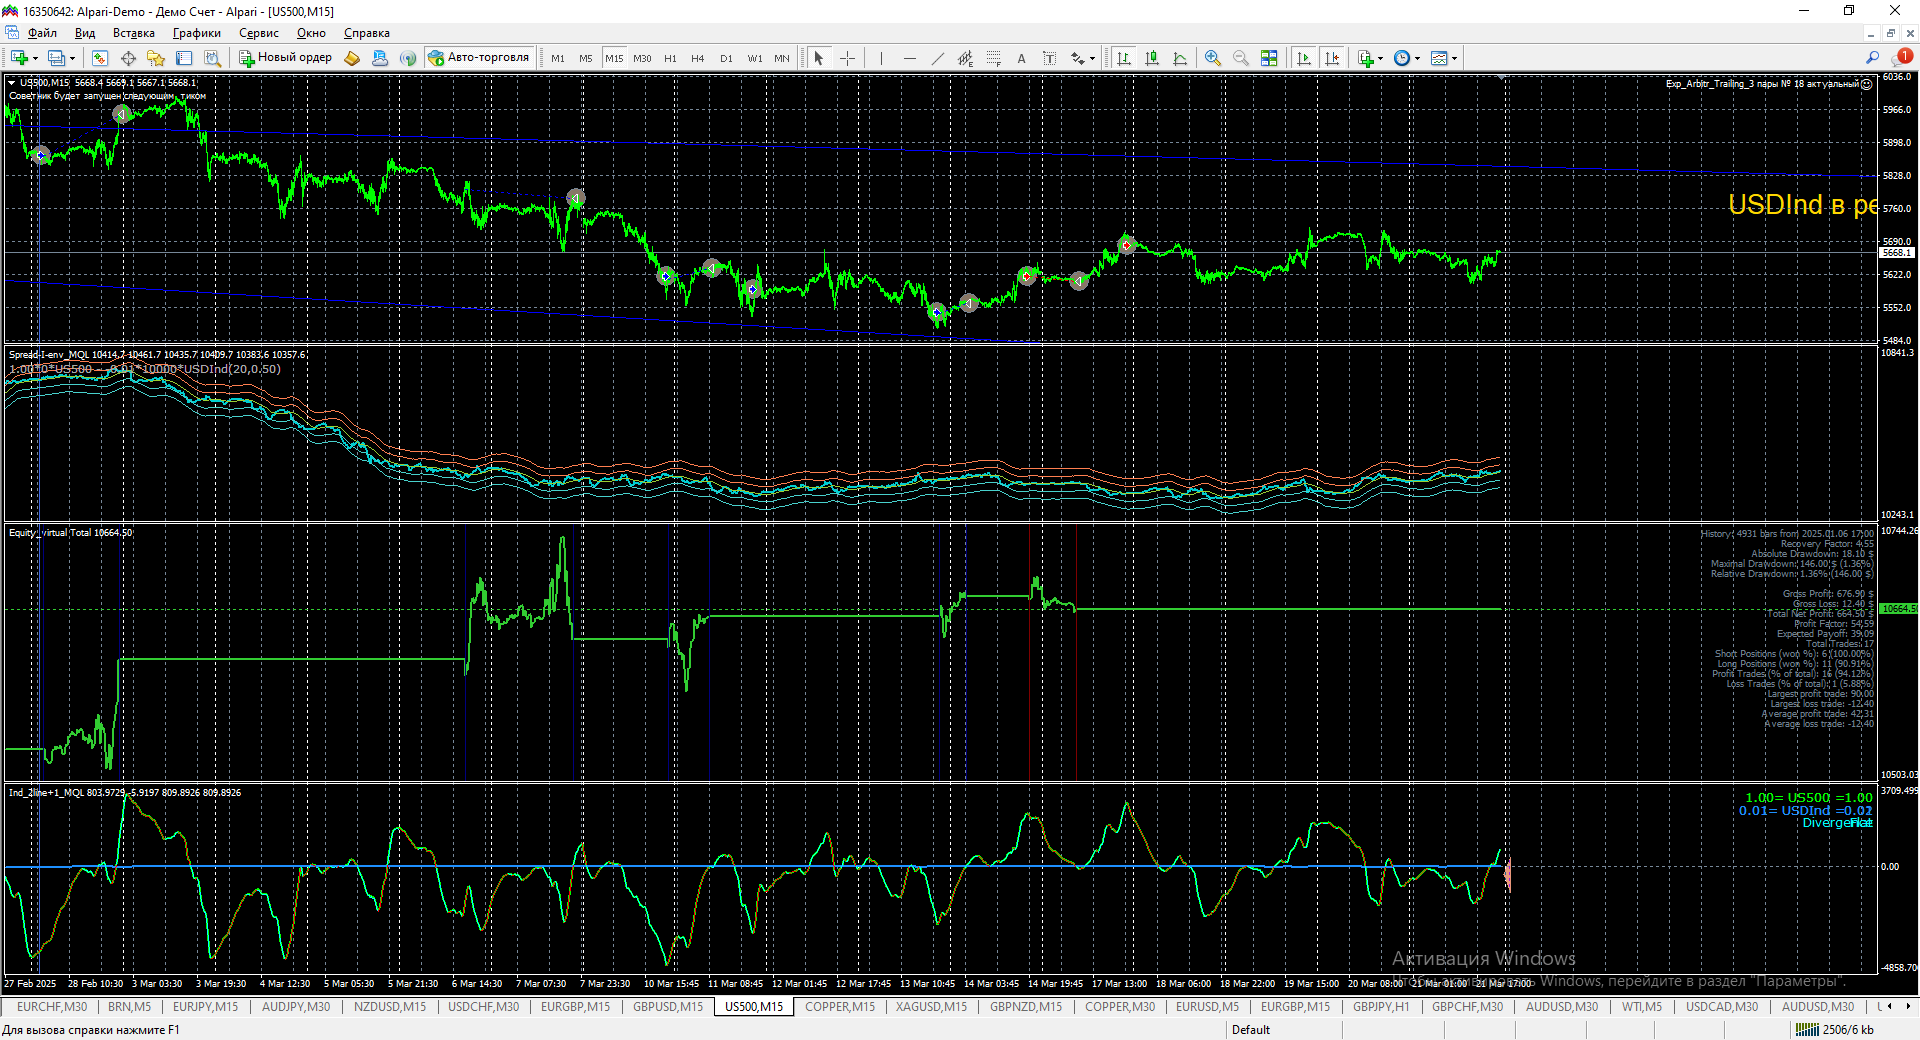The height and width of the screenshot is (1040, 1920).
Task: Toggle Авто-торговля auto-trading
Action: [x=479, y=58]
